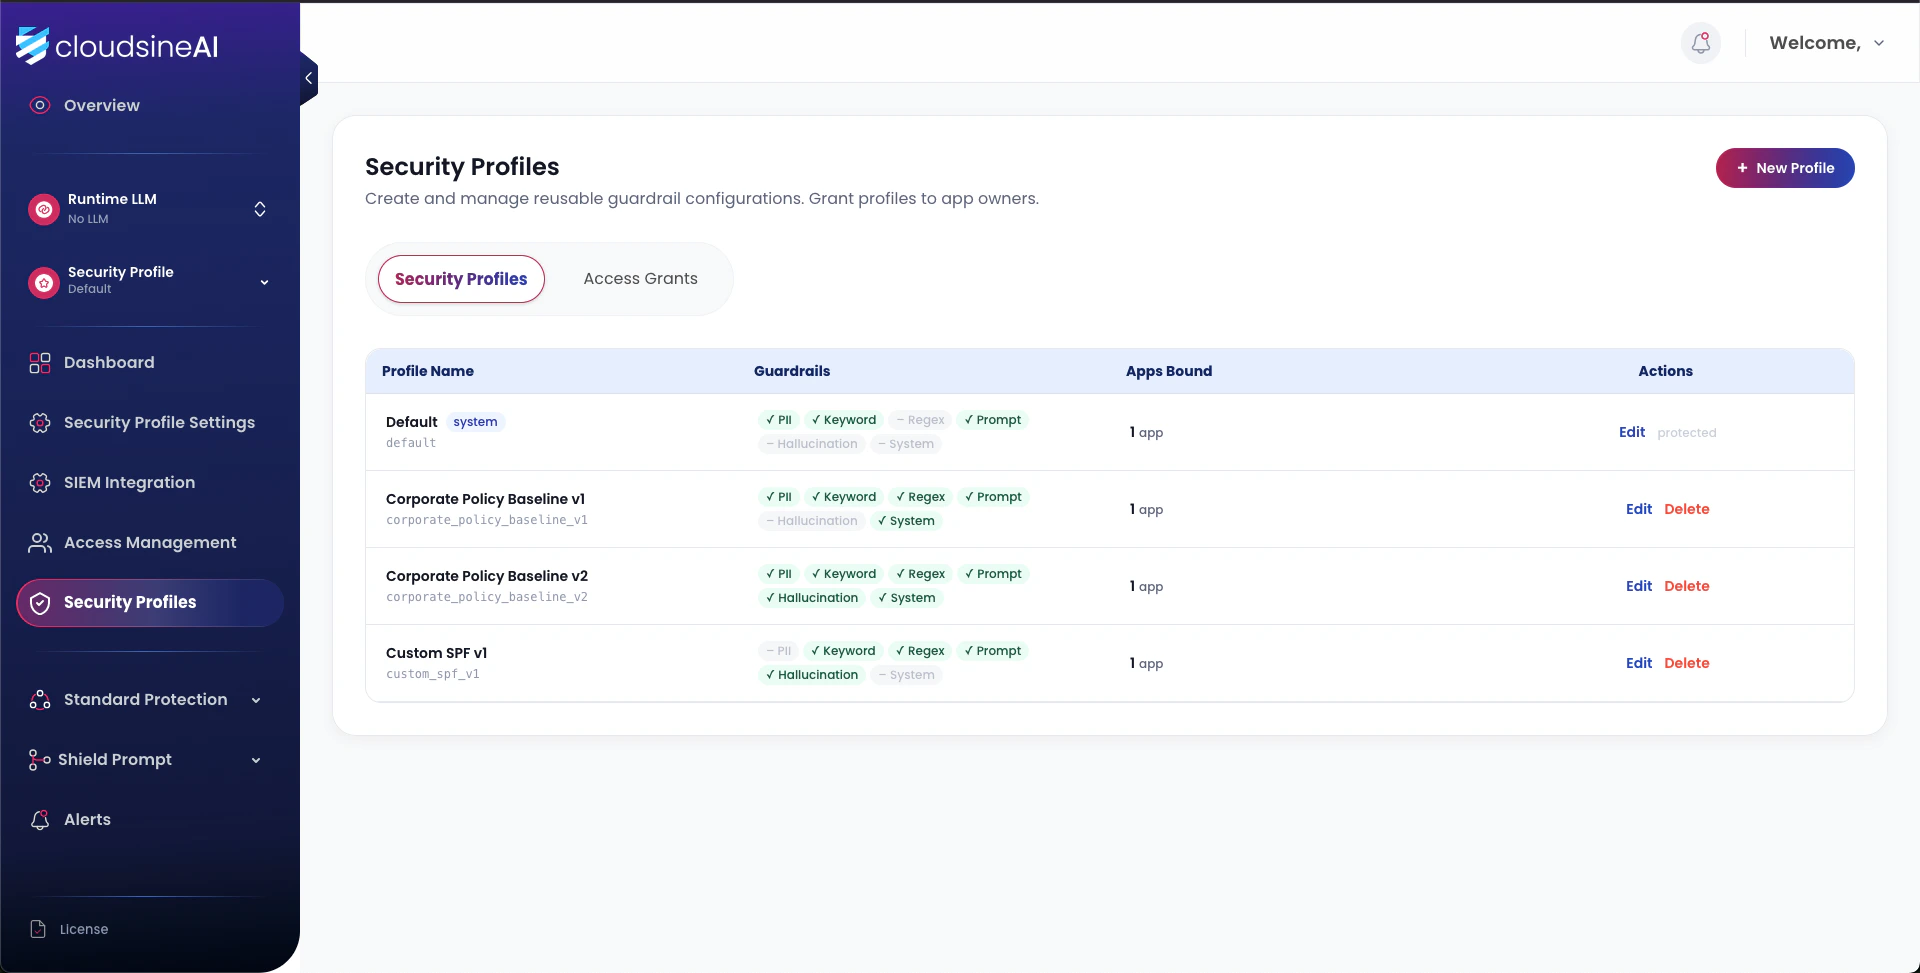Viewport: 1920px width, 973px height.
Task: Delete Corporate Policy Baseline v1
Action: [1687, 509]
